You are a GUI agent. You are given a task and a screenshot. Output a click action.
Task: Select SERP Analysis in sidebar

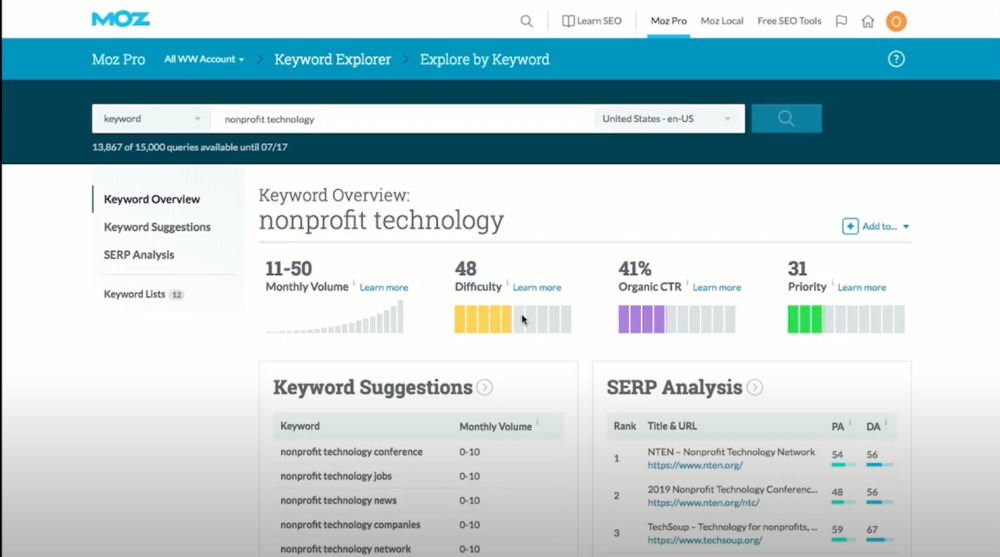pyautogui.click(x=139, y=255)
